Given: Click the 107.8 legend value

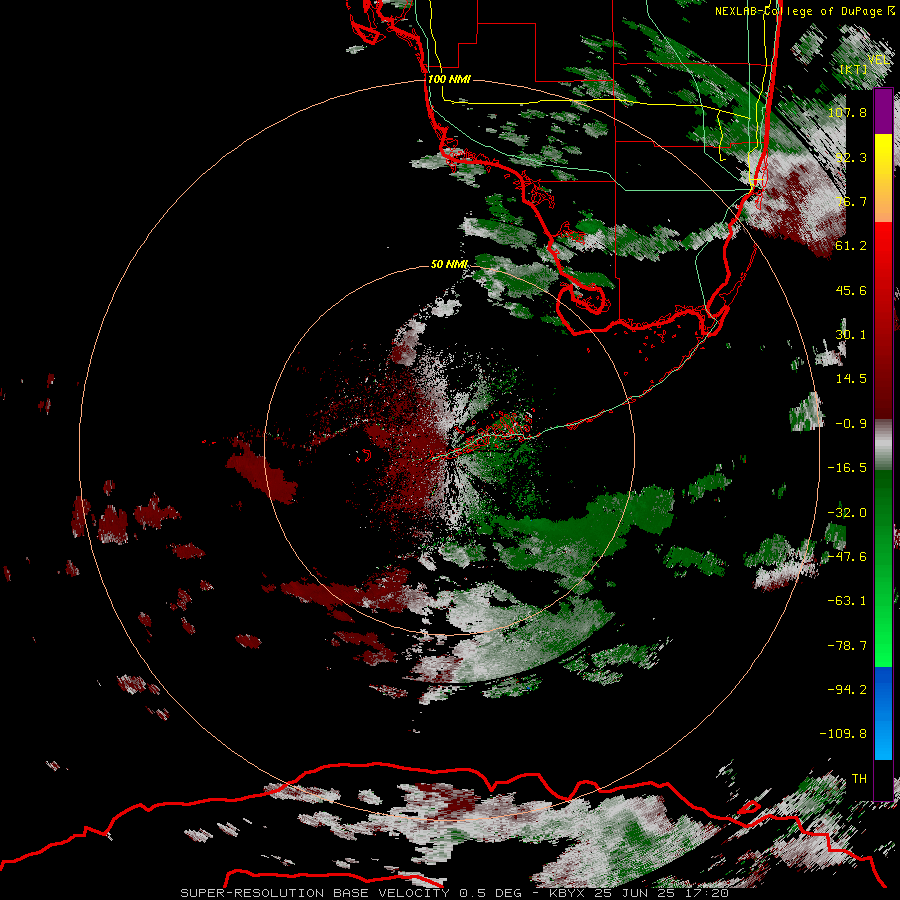Looking at the screenshot, I should 847,112.
